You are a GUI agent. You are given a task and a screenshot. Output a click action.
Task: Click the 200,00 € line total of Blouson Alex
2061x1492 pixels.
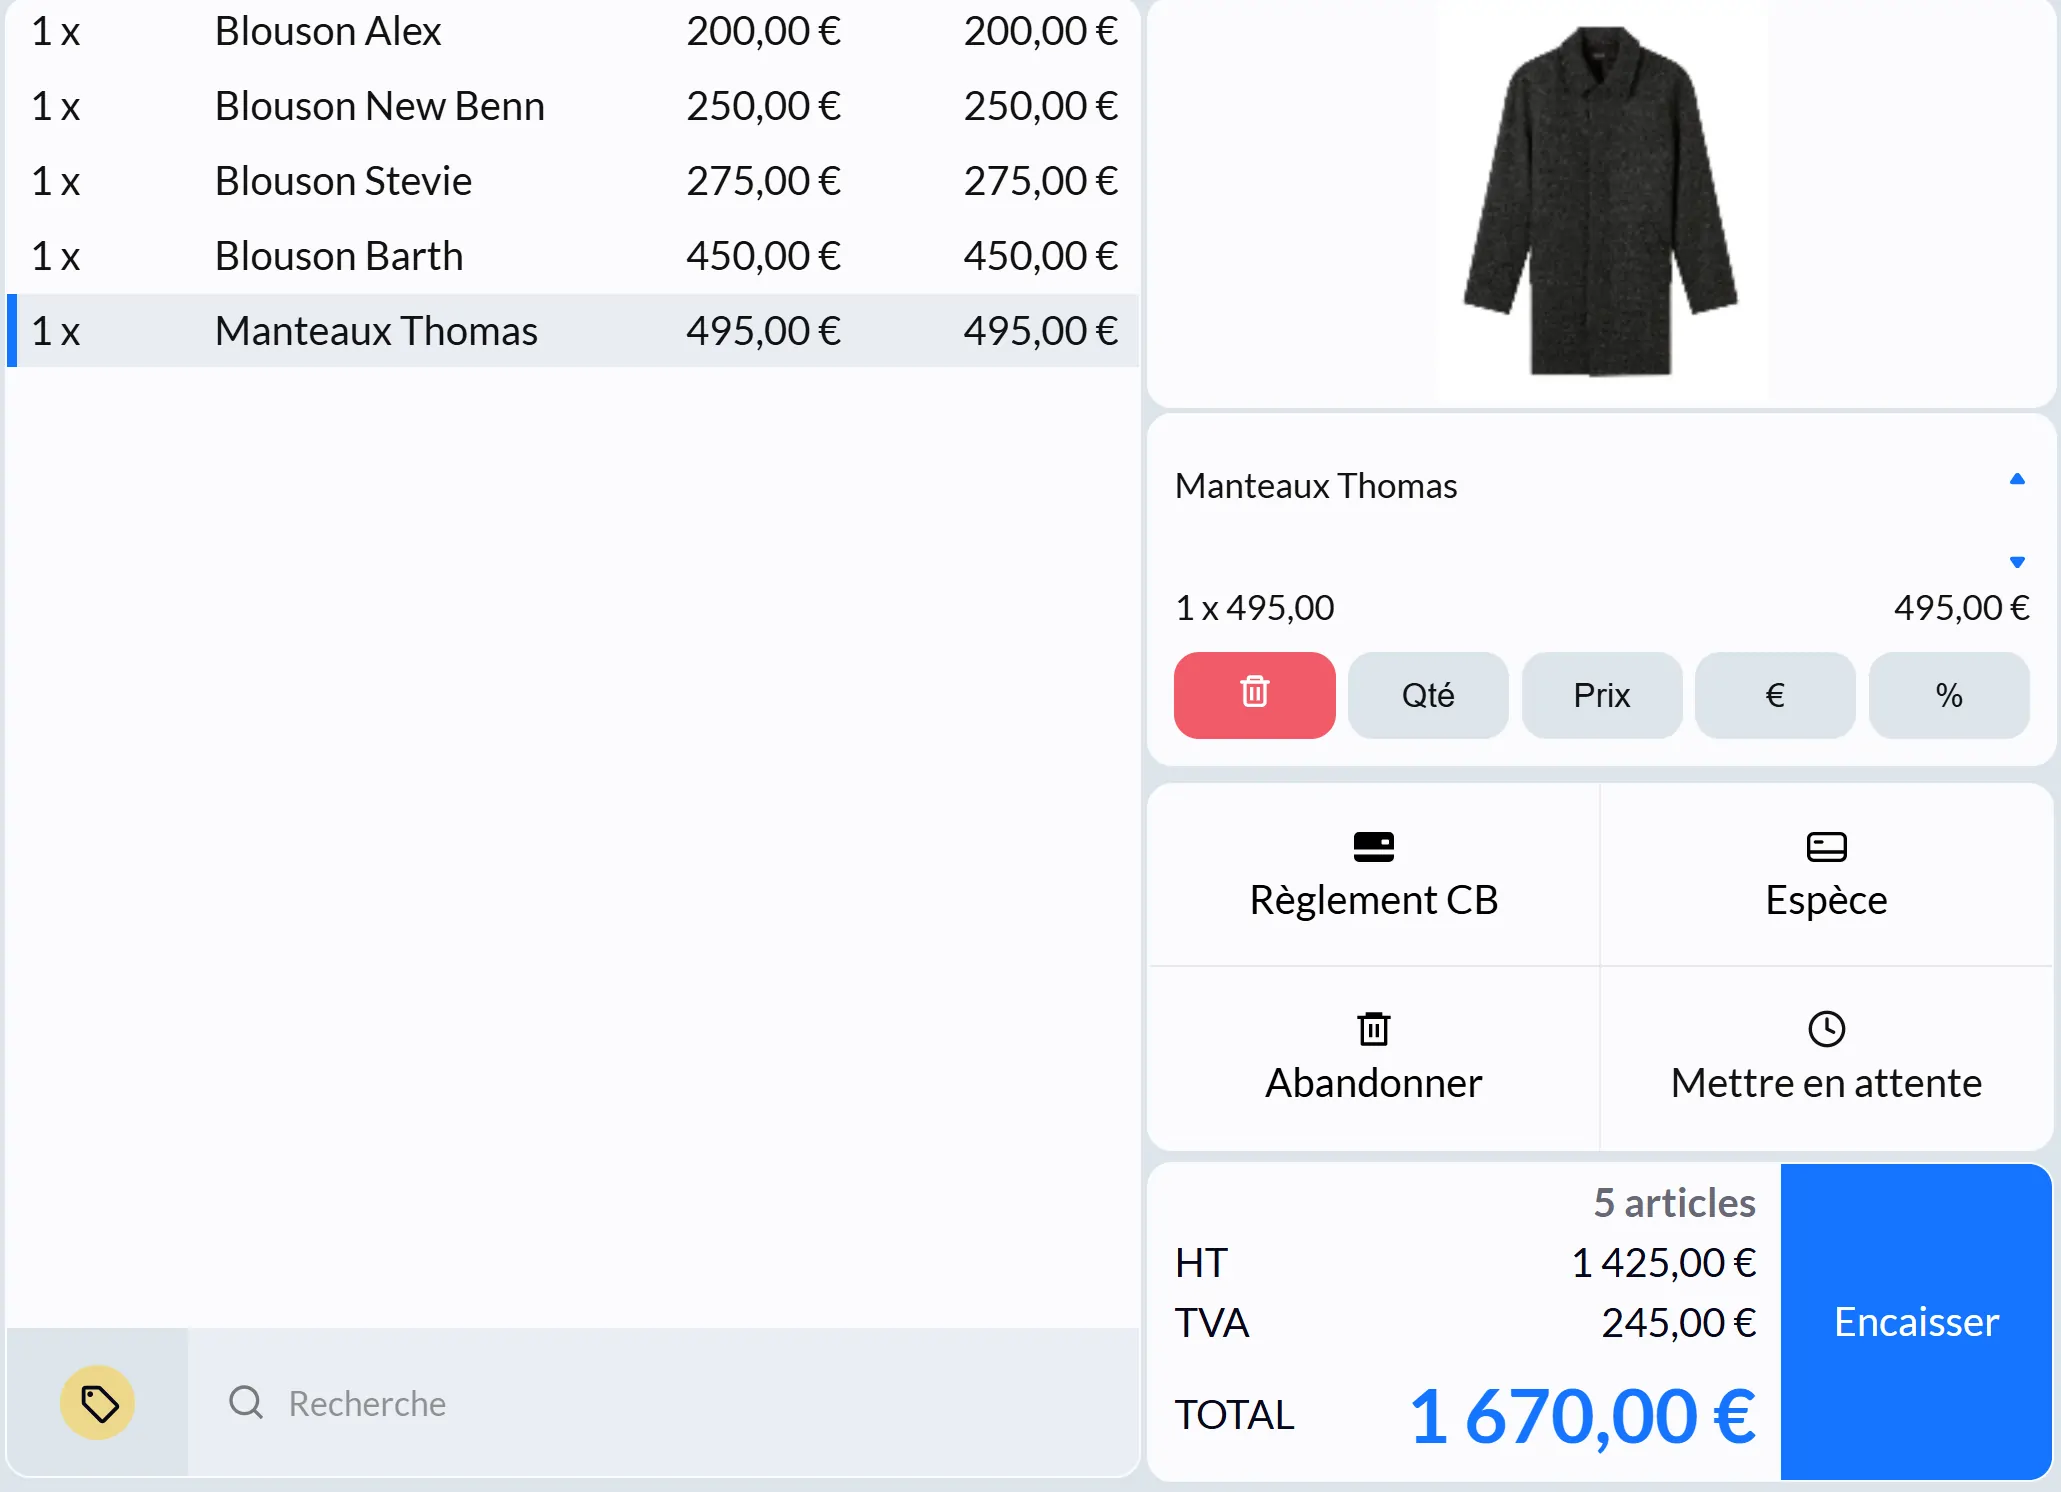[1040, 32]
